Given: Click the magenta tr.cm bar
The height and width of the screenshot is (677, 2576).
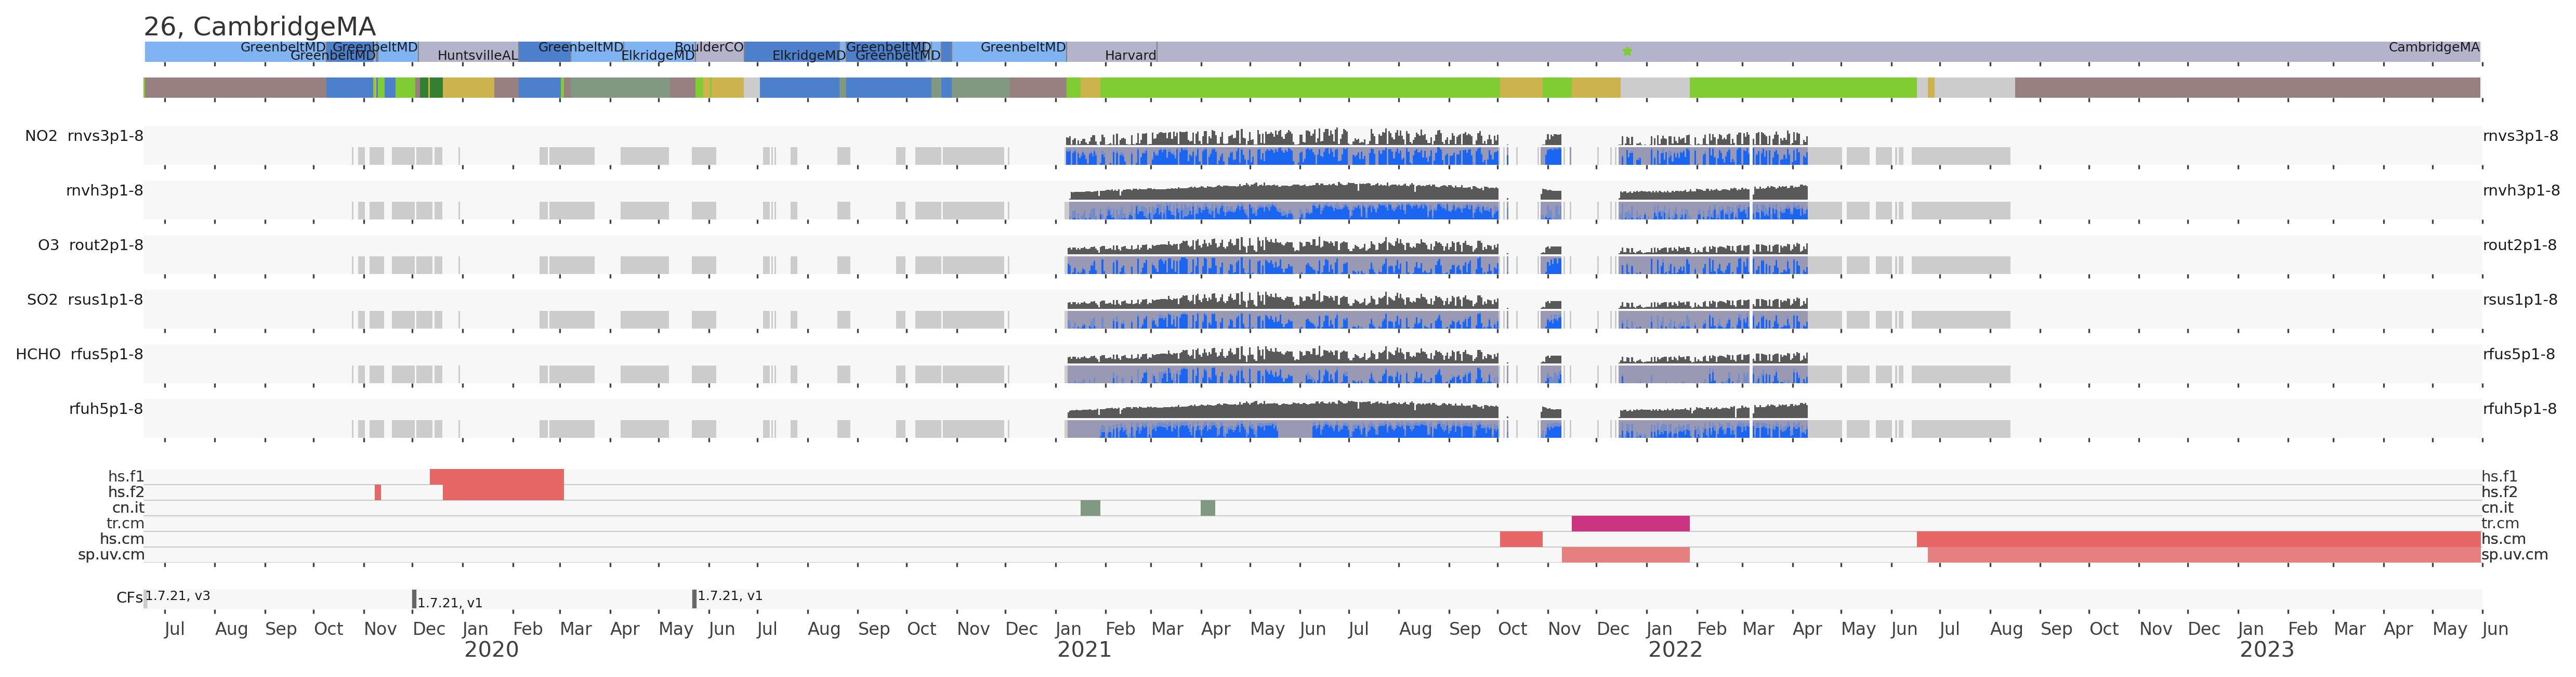Looking at the screenshot, I should [x=1630, y=523].
